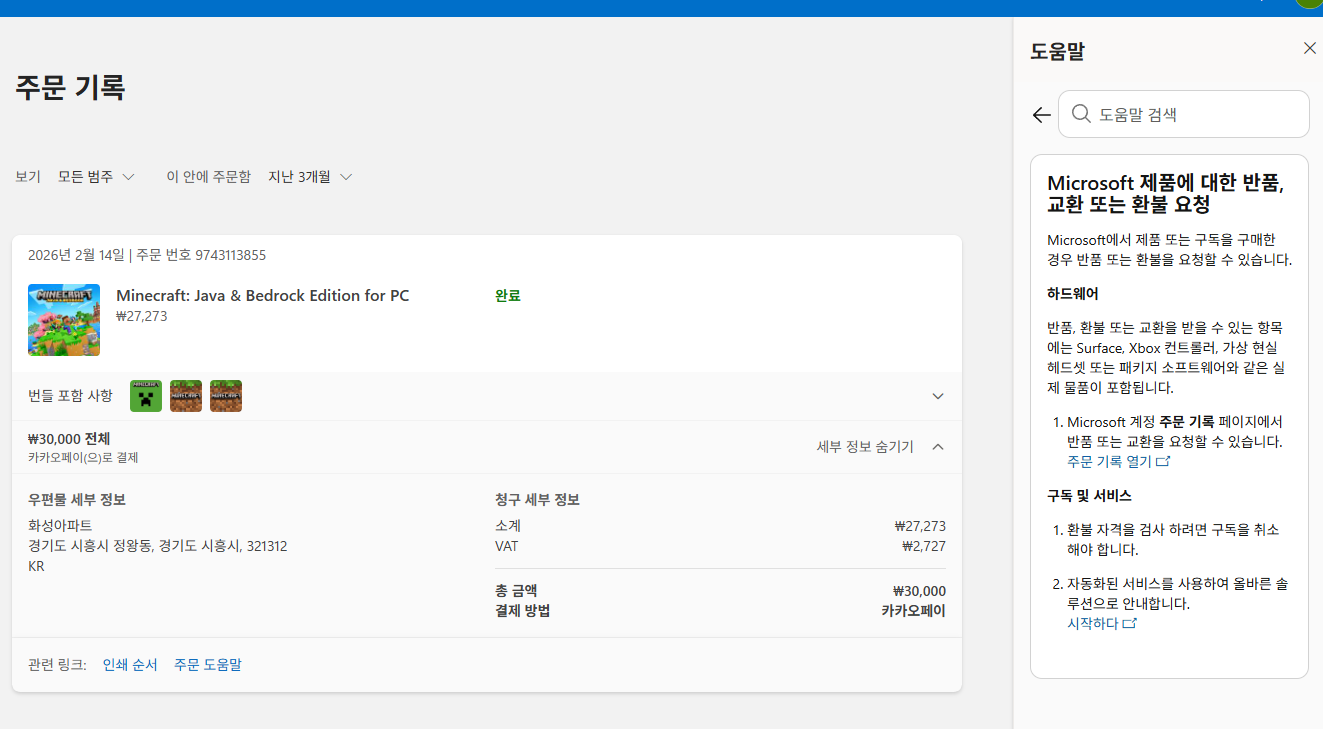Click the ₩30,000 amount in the 총 금액 row
Viewport: 1323px width, 729px height.
click(x=920, y=591)
